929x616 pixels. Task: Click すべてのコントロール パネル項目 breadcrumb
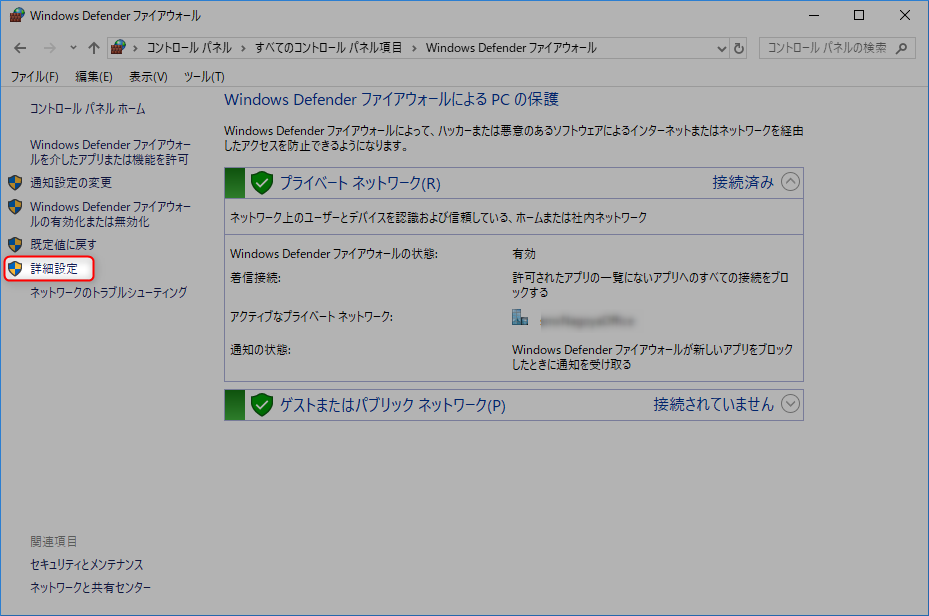328,48
